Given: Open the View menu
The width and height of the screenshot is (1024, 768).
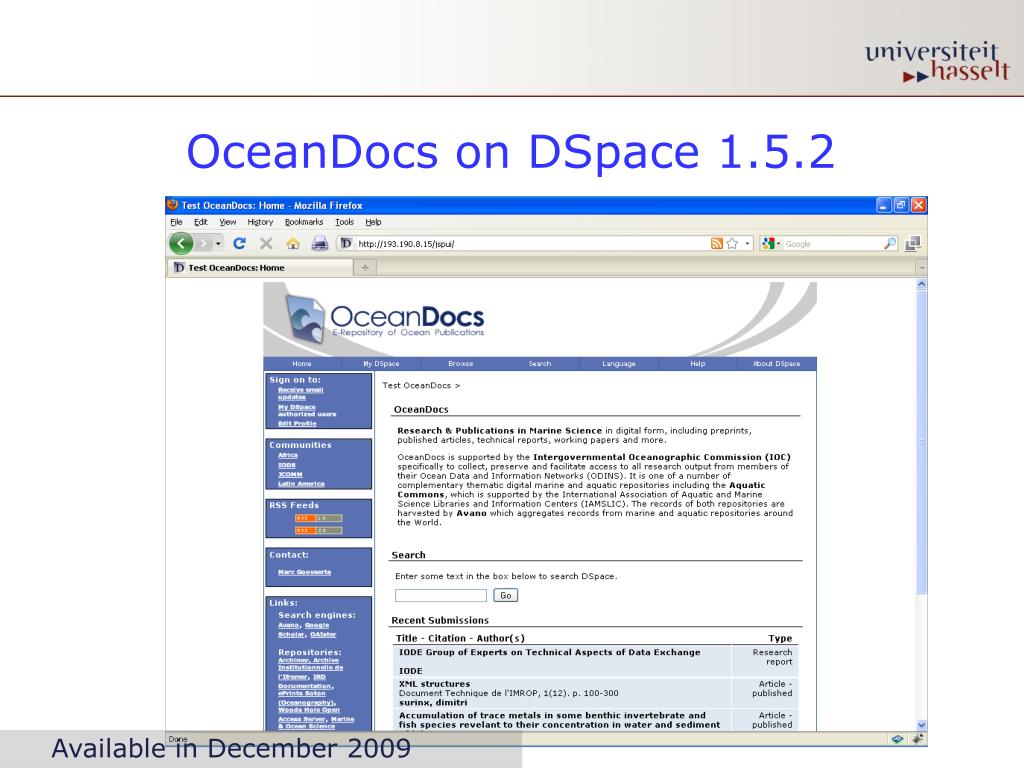Looking at the screenshot, I should (227, 222).
